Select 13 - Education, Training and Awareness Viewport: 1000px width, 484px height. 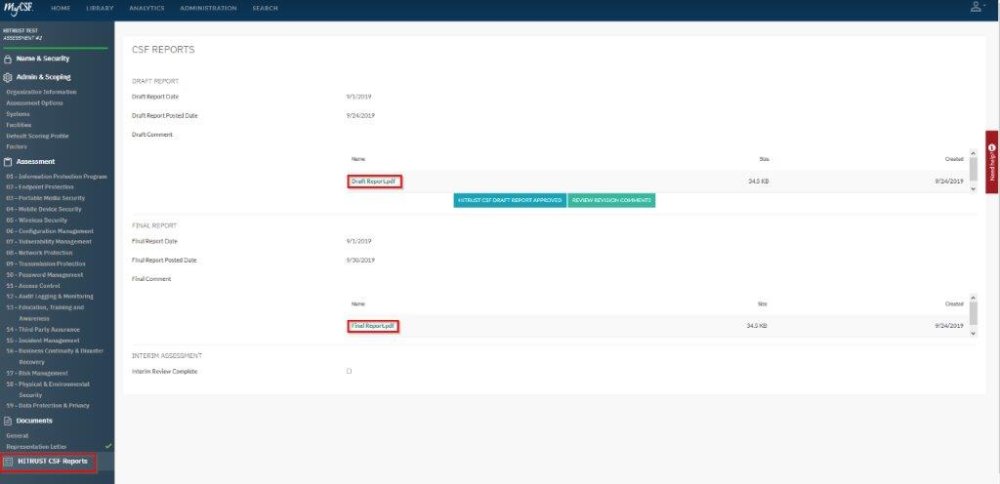coord(45,312)
